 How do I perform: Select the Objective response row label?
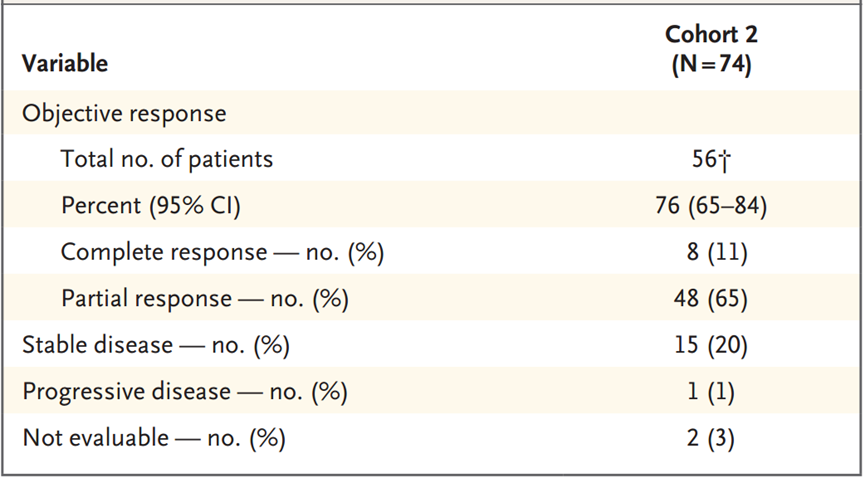point(124,113)
